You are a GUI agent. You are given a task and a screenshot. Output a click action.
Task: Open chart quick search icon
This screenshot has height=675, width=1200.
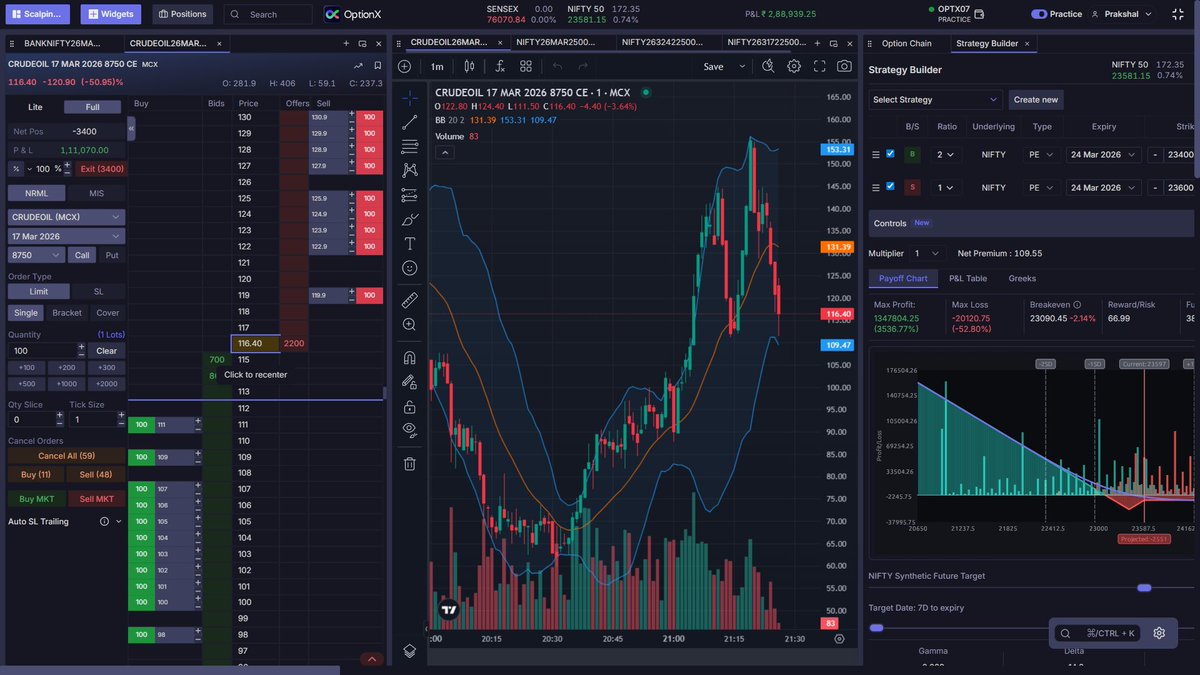pyautogui.click(x=768, y=66)
